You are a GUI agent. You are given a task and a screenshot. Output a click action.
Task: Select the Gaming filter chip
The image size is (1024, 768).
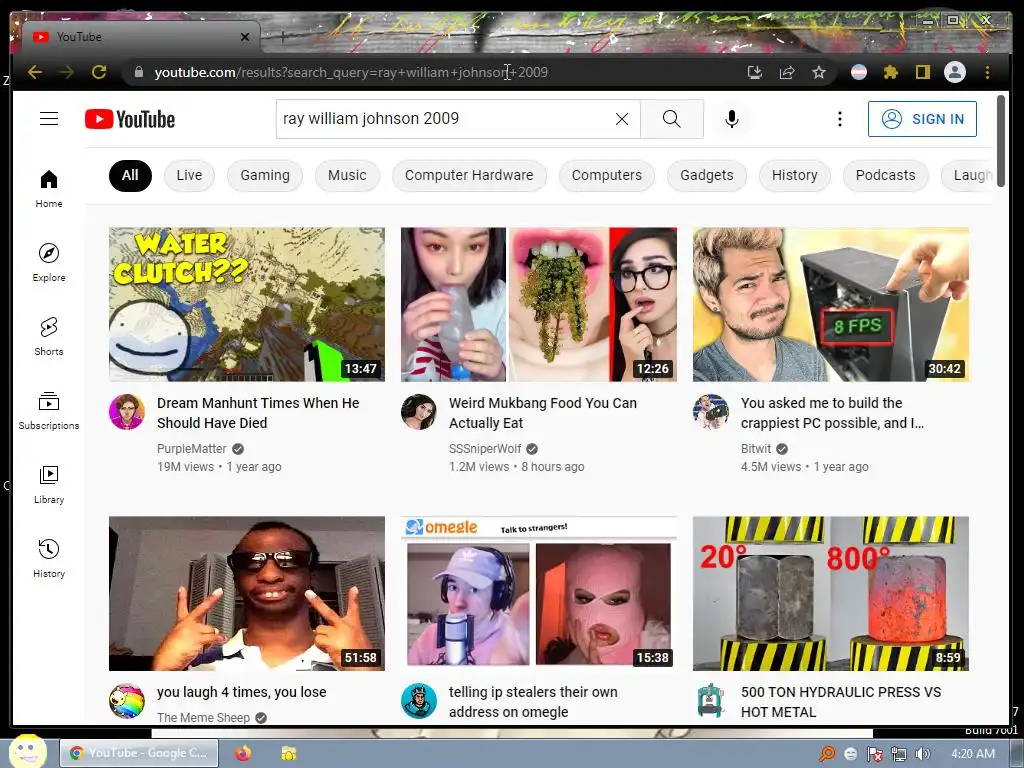click(264, 176)
